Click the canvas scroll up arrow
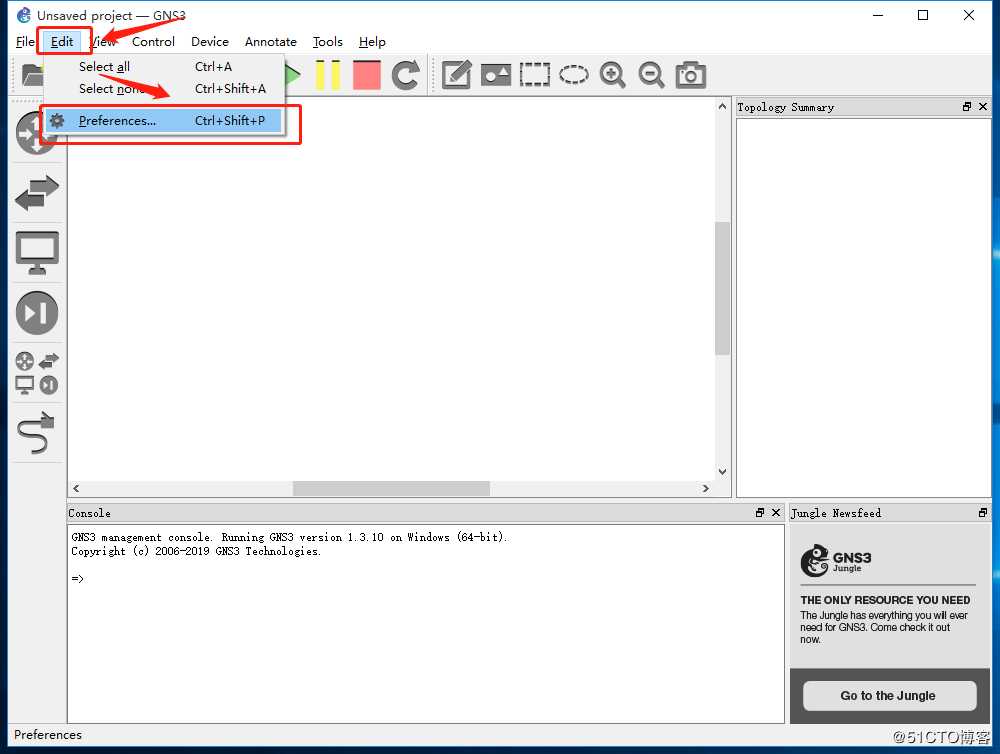Screen dimensions: 1000x754 click(x=722, y=106)
